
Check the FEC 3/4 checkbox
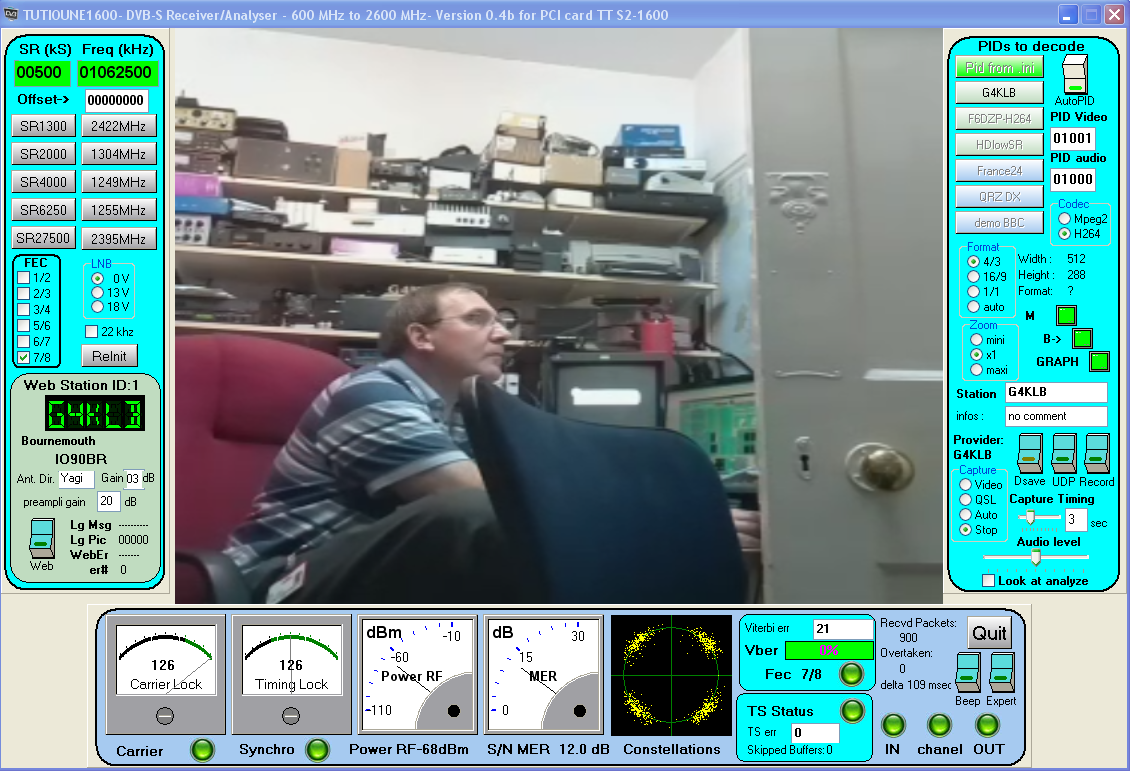tap(24, 310)
